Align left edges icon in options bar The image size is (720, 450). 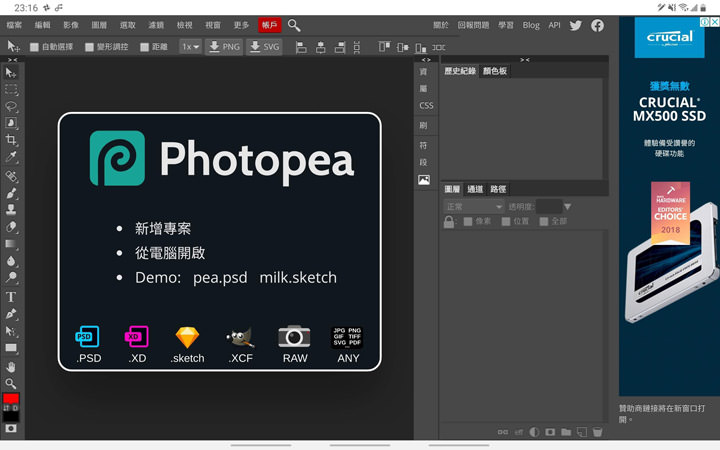pyautogui.click(x=301, y=47)
